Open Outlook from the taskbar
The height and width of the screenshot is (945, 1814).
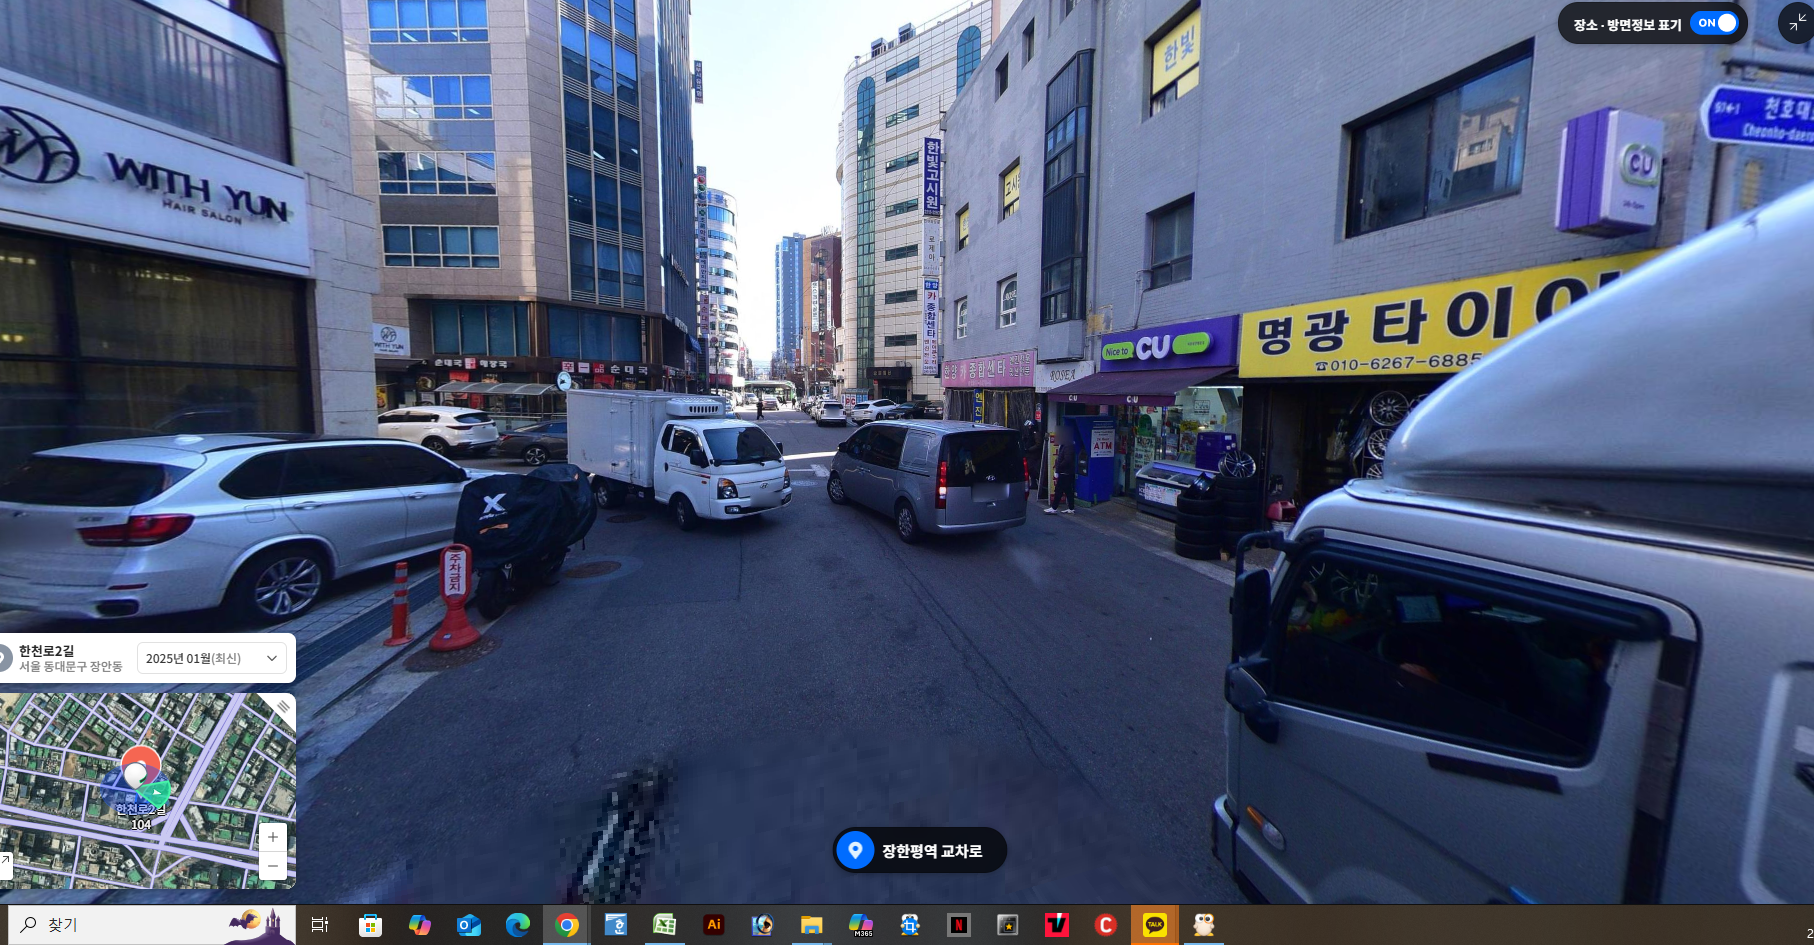(468, 925)
